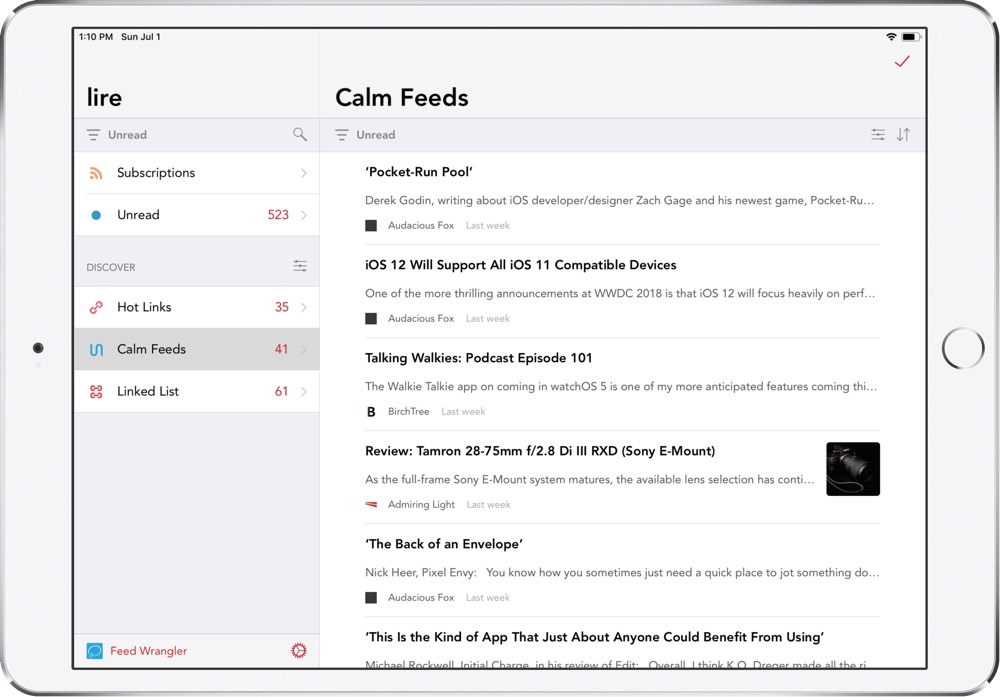1000x697 pixels.
Task: Click the Tamron lens camera thumbnail
Action: (x=853, y=469)
